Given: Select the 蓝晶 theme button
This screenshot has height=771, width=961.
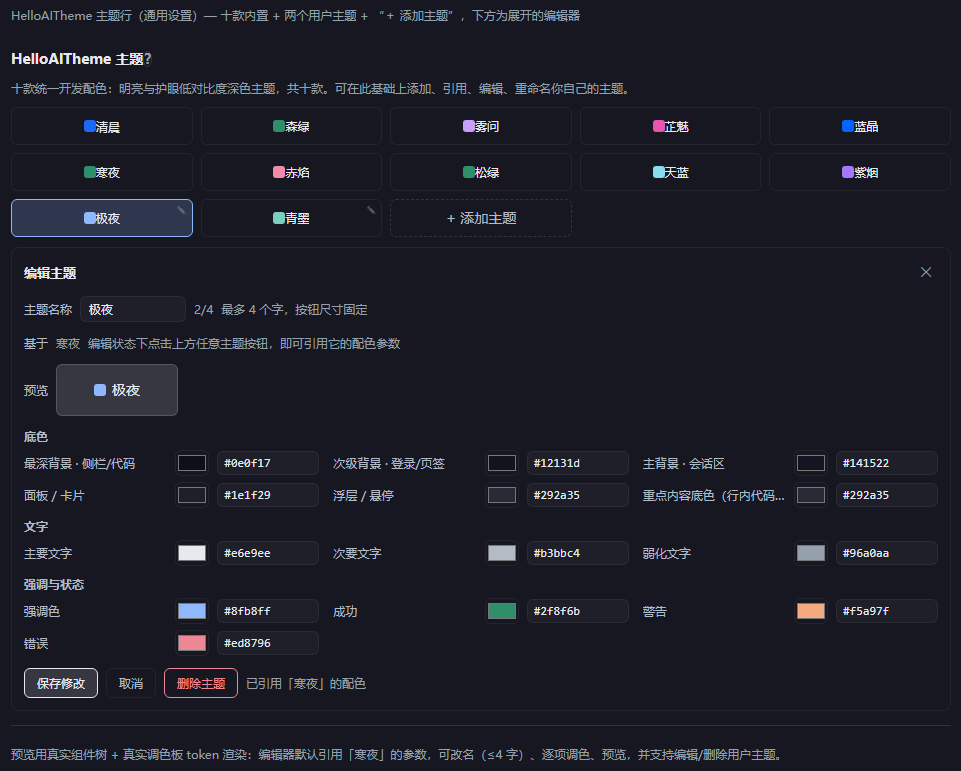Looking at the screenshot, I should click(x=860, y=126).
